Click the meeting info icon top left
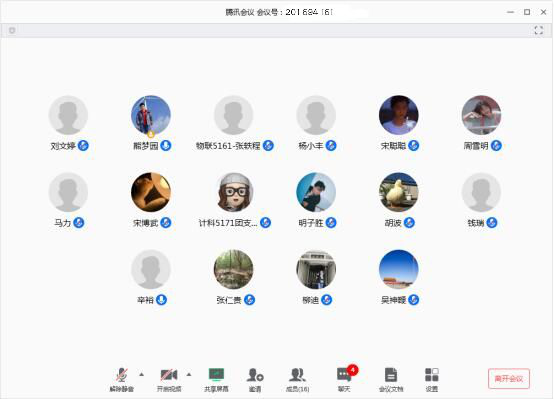The image size is (554, 399). pos(12,30)
